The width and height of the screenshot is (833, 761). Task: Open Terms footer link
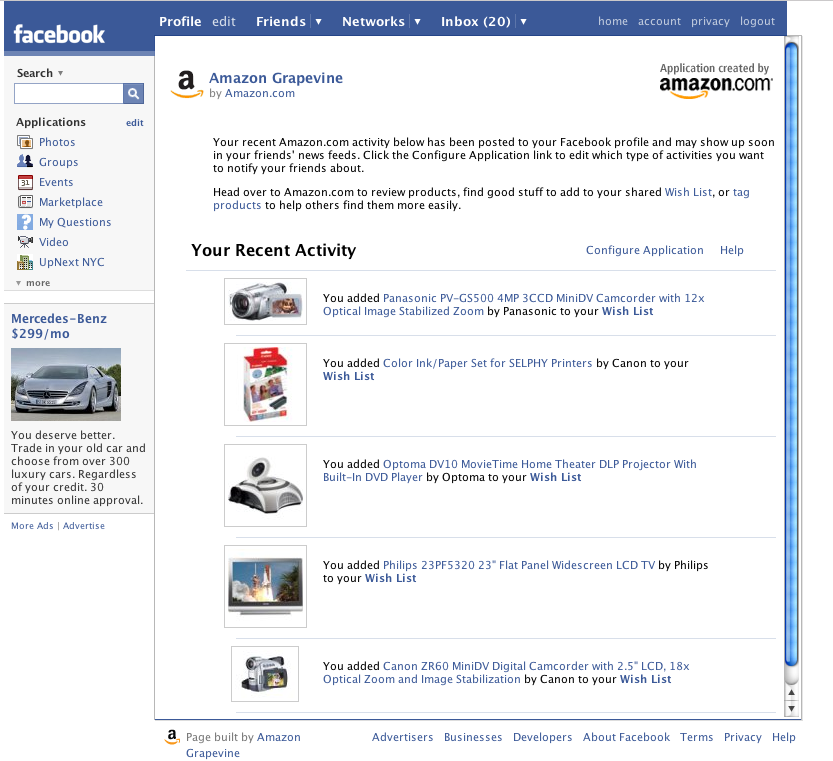coord(696,737)
